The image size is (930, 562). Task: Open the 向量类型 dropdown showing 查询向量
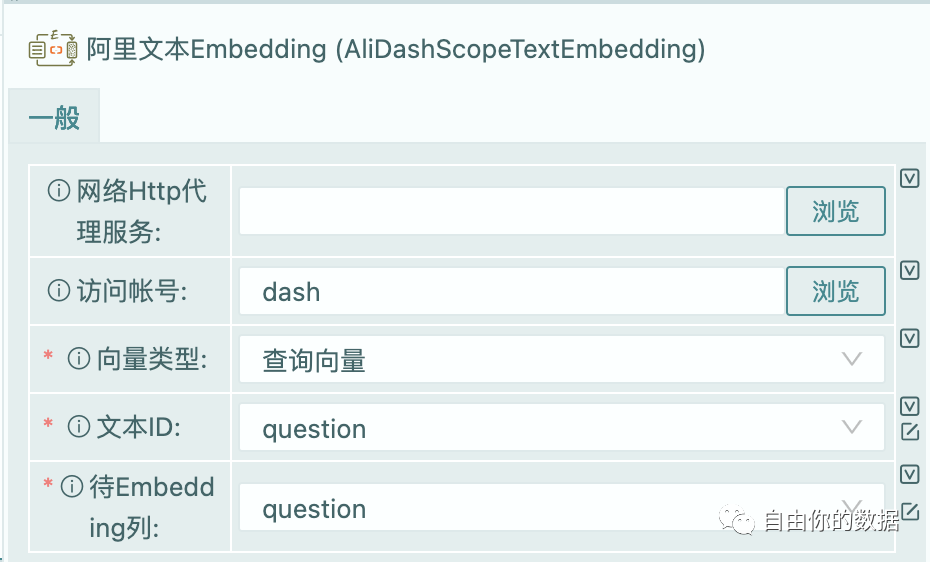[x=561, y=360]
